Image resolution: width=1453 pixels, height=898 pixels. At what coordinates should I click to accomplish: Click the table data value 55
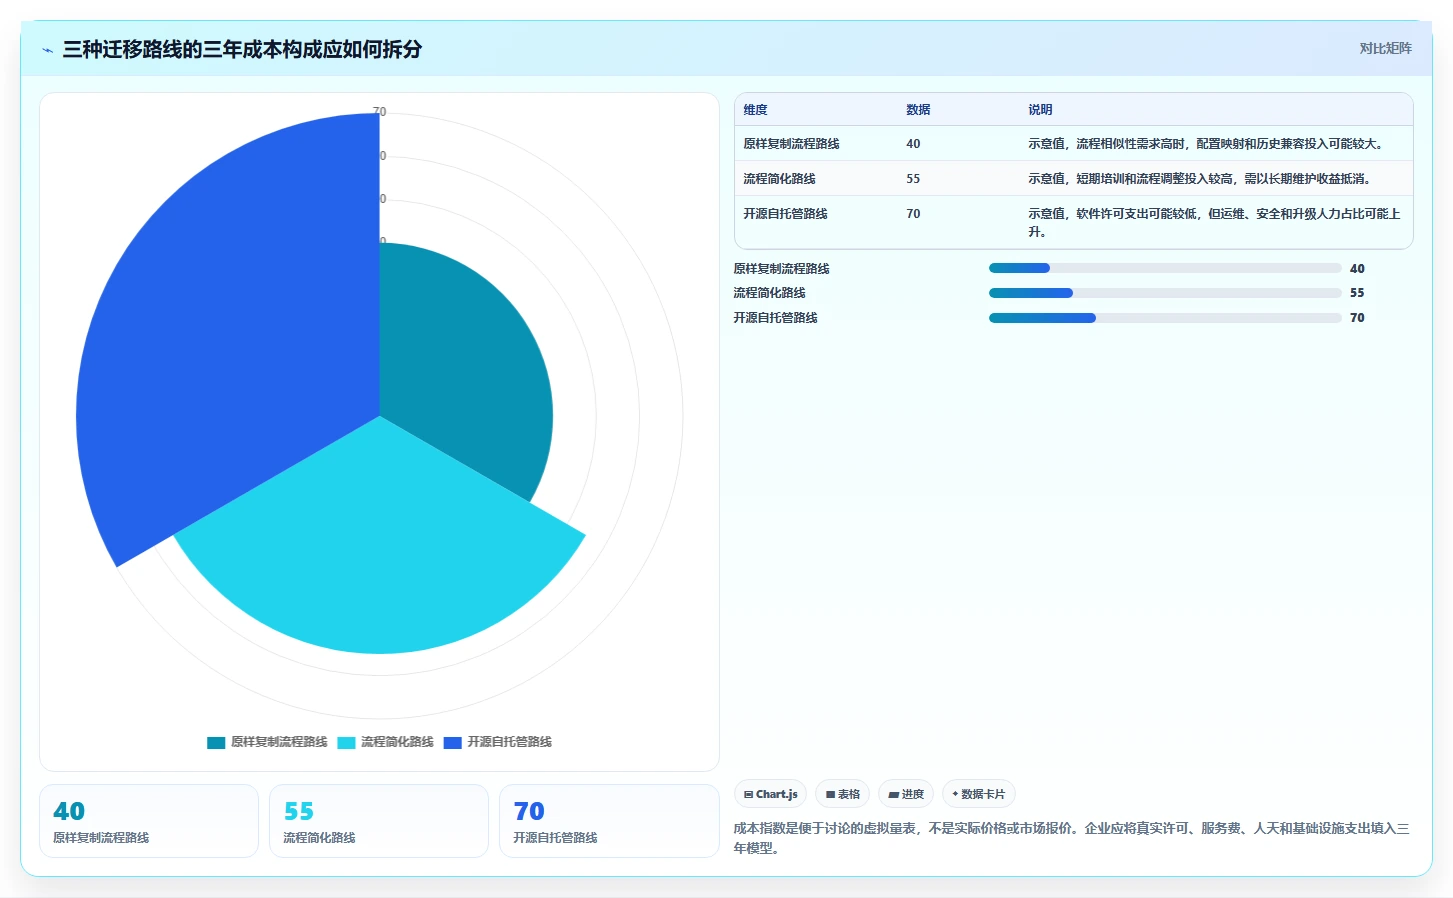913,179
